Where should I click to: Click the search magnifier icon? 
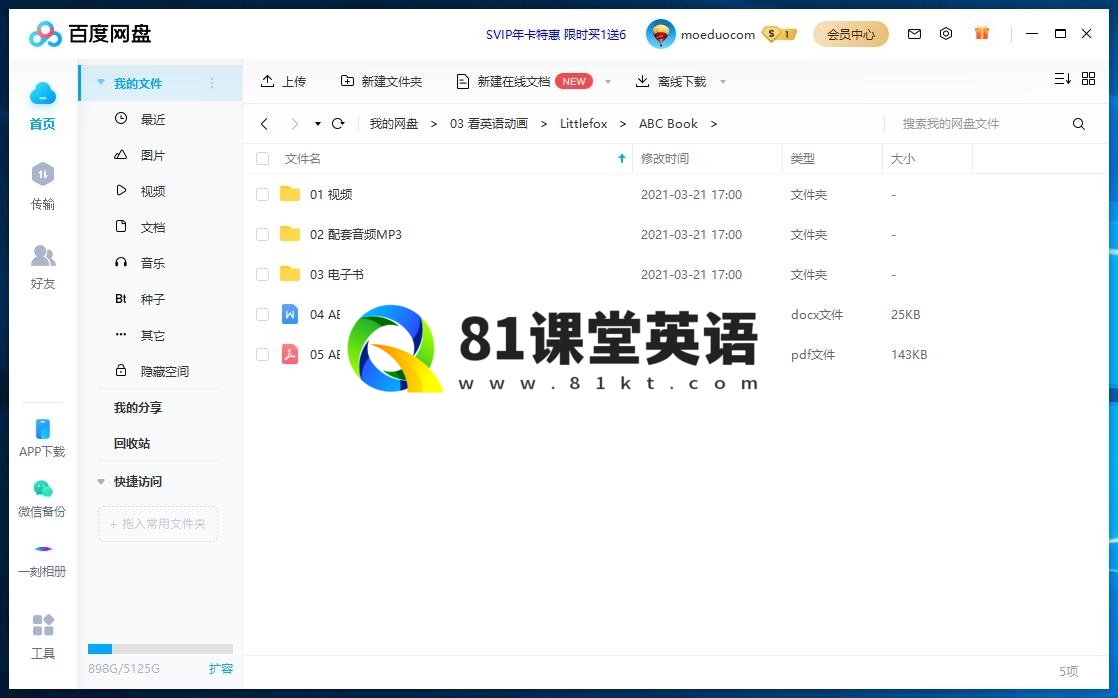click(x=1079, y=124)
